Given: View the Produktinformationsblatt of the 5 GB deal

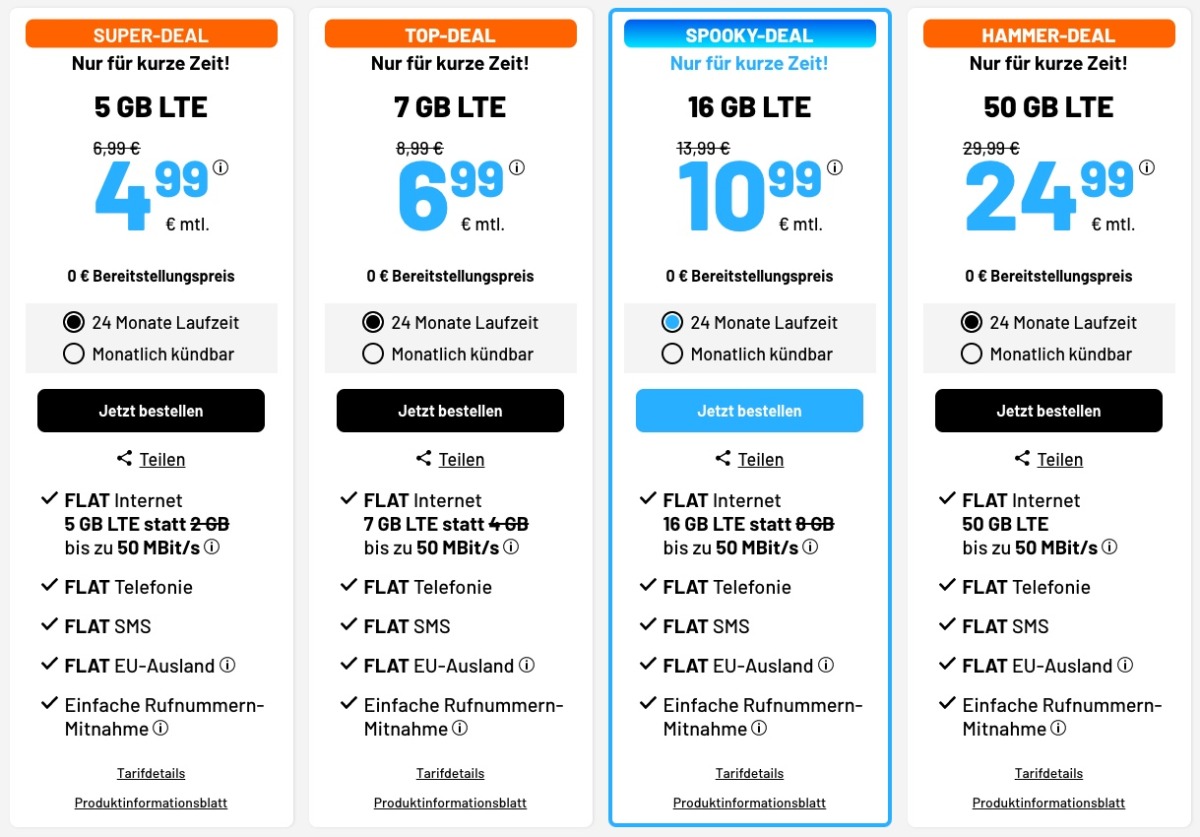Looking at the screenshot, I should point(150,802).
